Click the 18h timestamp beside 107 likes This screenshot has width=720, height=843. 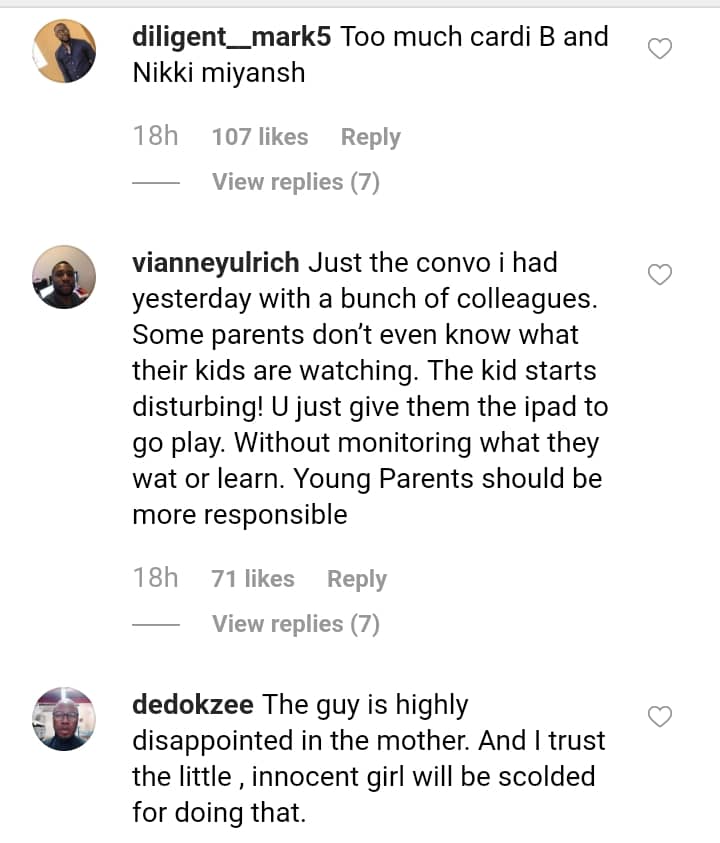pyautogui.click(x=155, y=136)
